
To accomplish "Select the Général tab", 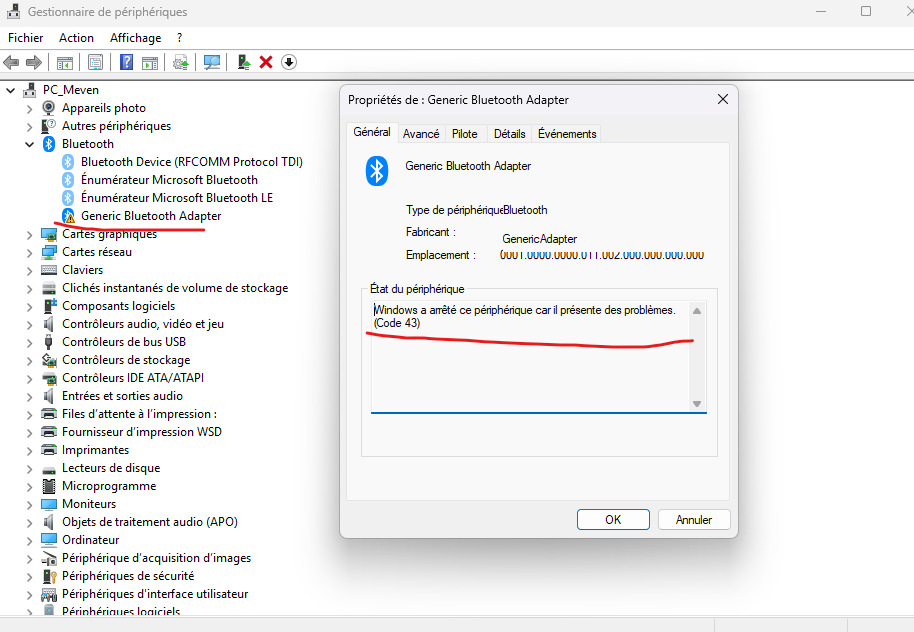I will (372, 132).
